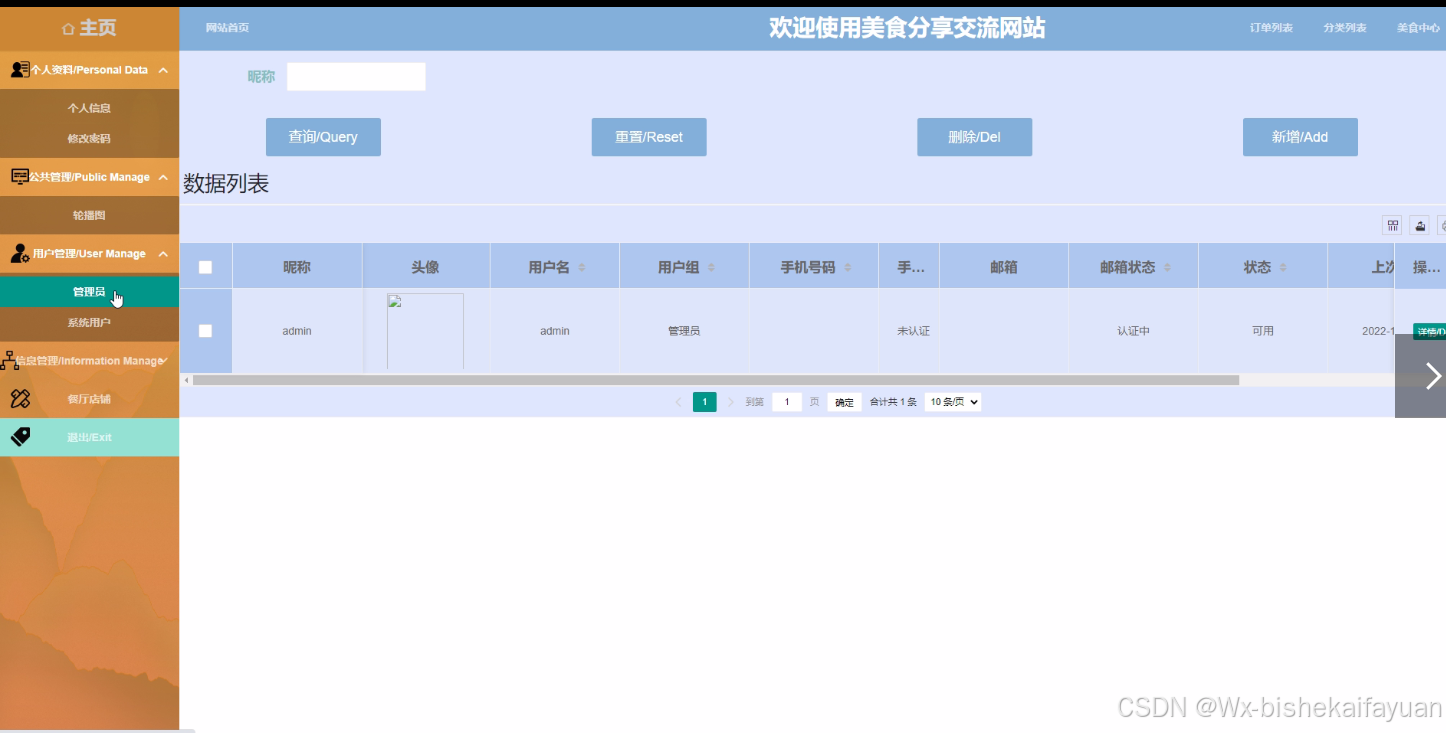
Task: Focus the go-to-page number input
Action: coord(787,402)
